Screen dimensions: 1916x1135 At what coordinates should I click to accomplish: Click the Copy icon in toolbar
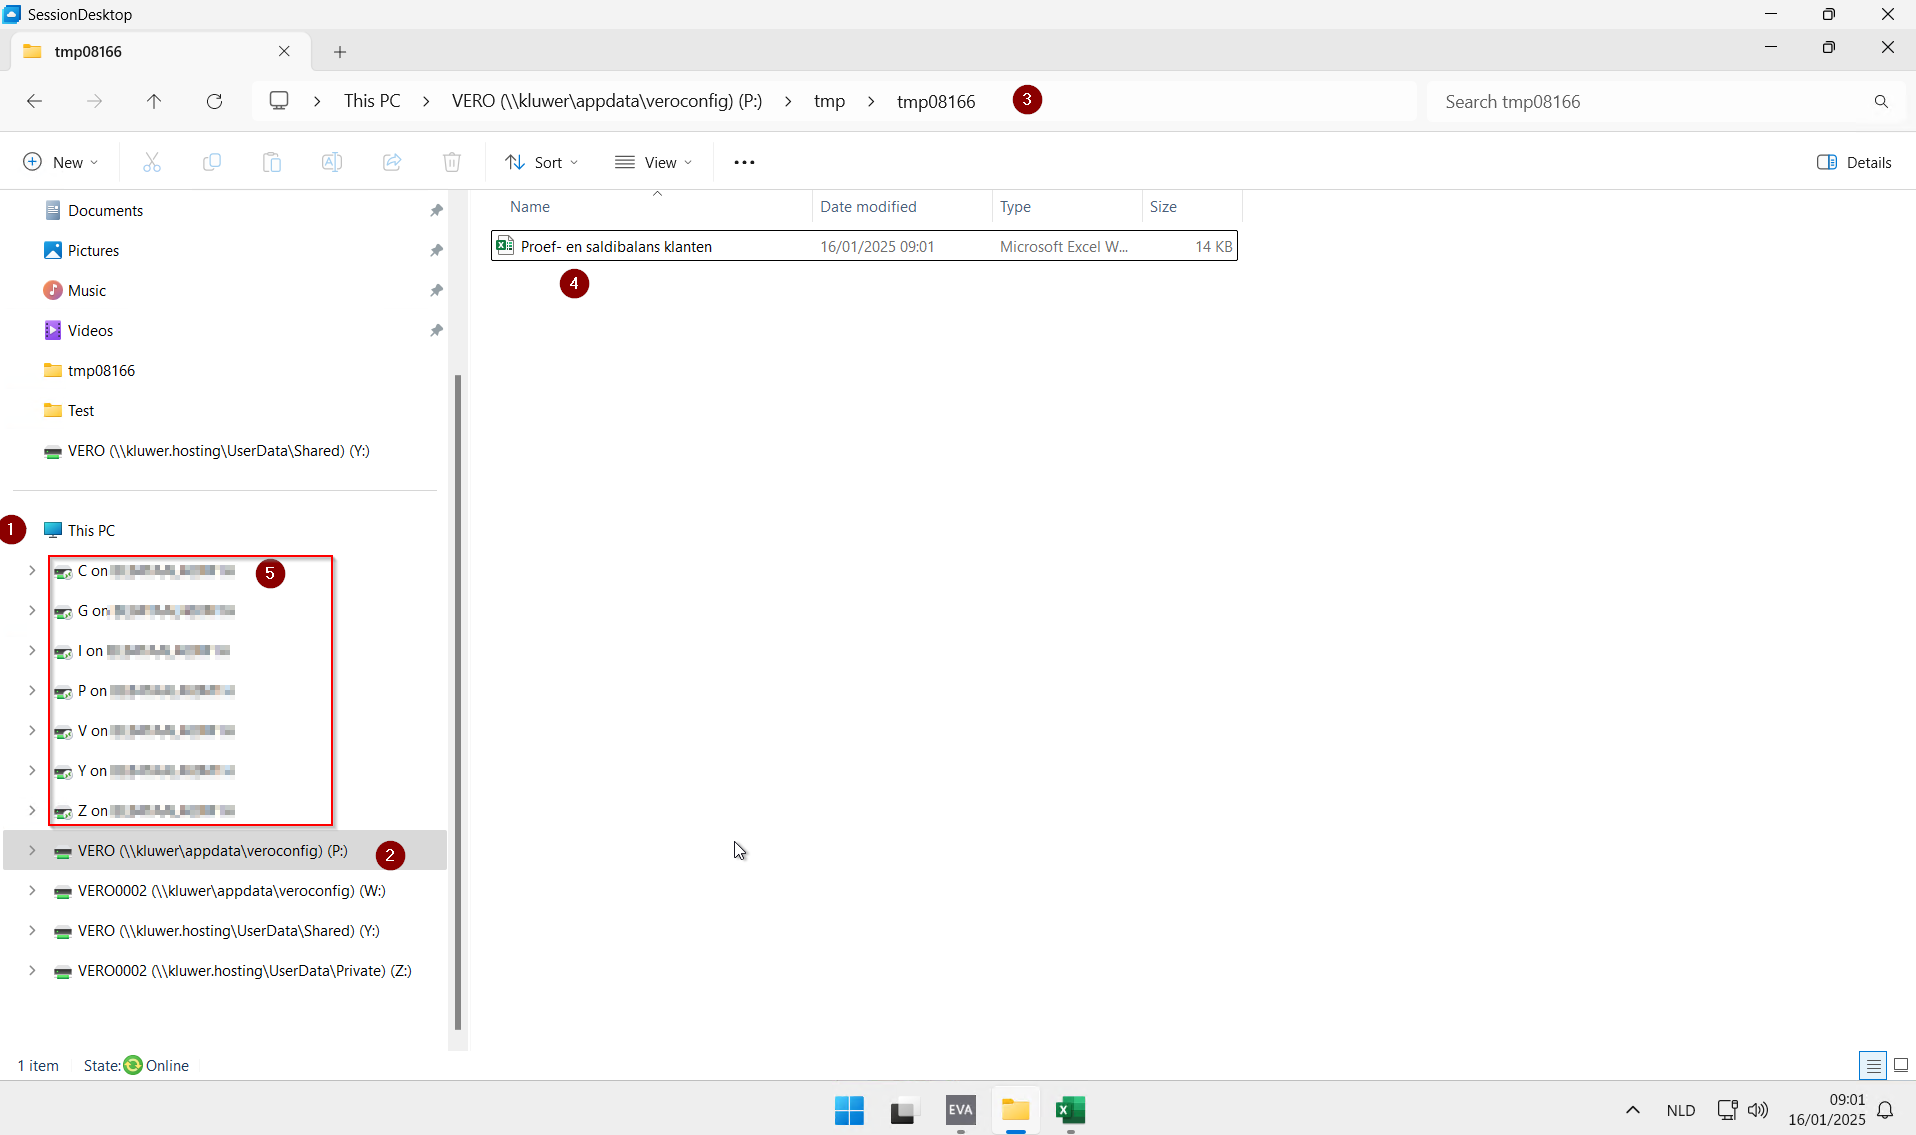pos(212,162)
